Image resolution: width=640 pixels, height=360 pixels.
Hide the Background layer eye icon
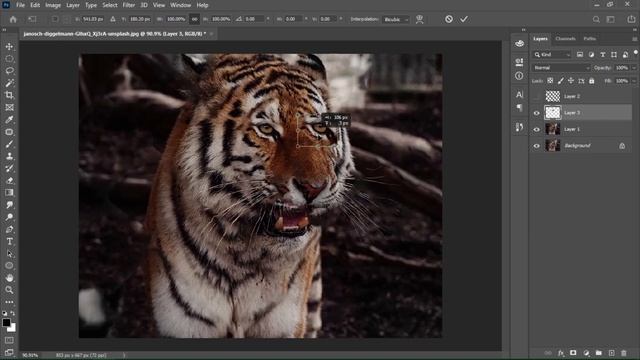point(537,146)
